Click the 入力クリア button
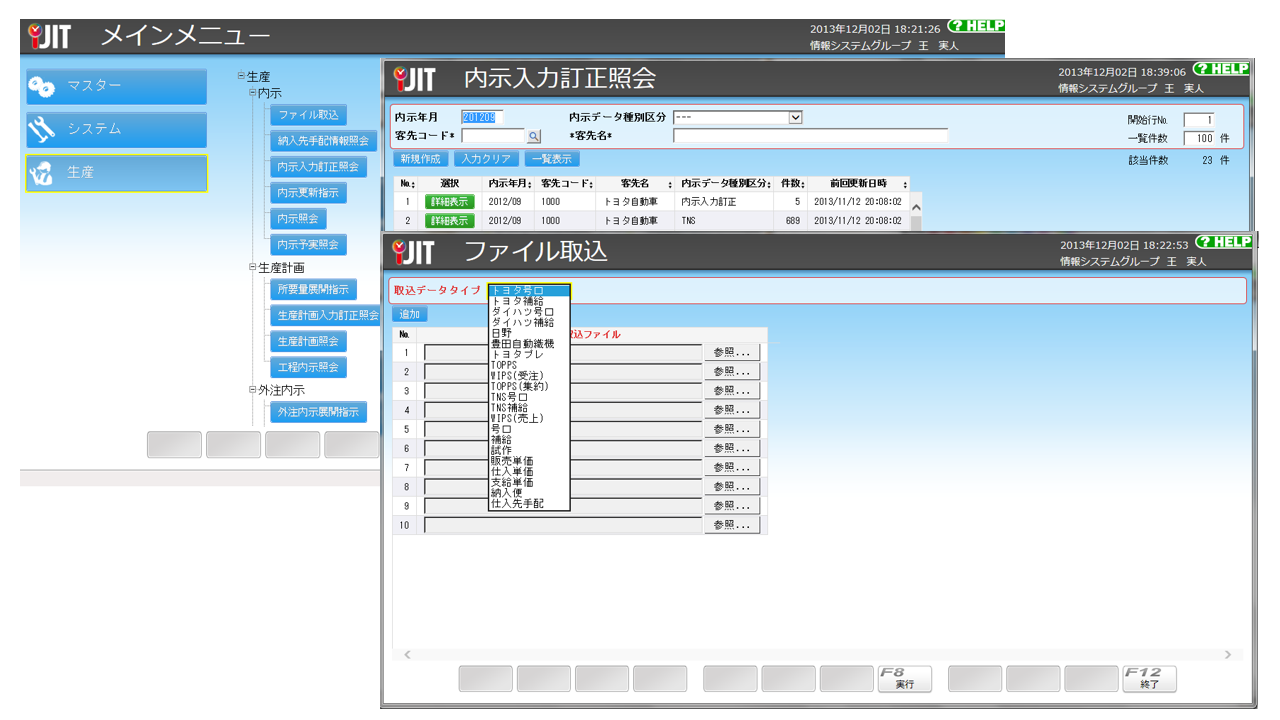The width and height of the screenshot is (1280, 720). click(486, 159)
